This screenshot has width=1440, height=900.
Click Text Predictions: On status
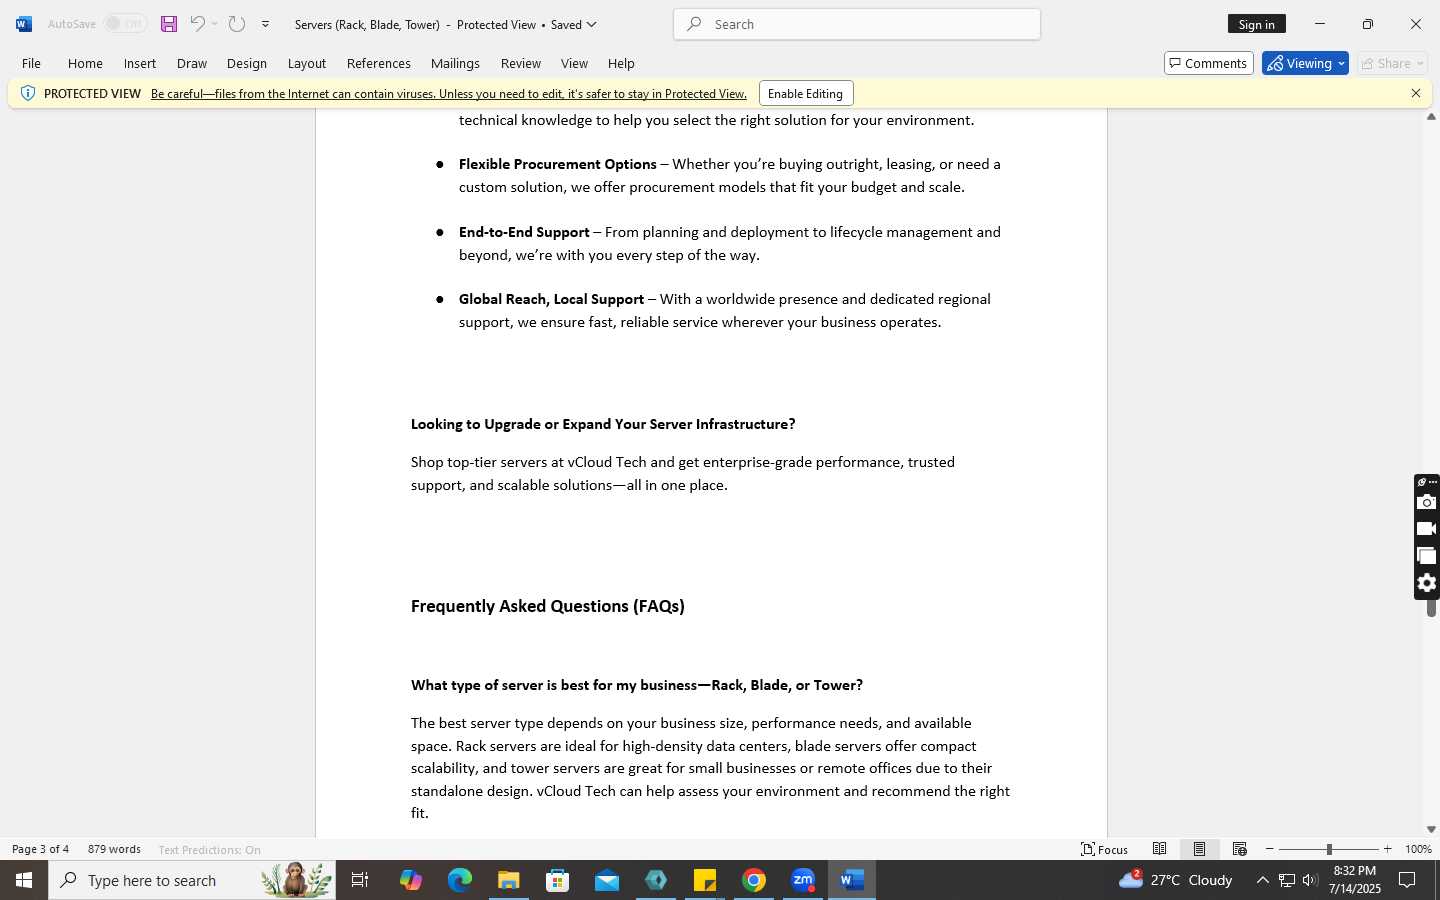(x=209, y=850)
